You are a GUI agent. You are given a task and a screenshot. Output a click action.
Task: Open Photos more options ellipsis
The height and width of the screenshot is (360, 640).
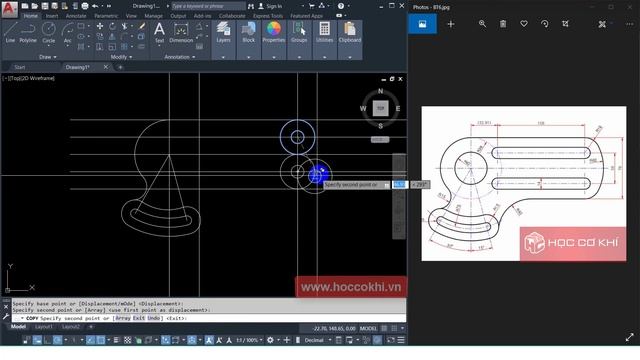pyautogui.click(x=630, y=24)
